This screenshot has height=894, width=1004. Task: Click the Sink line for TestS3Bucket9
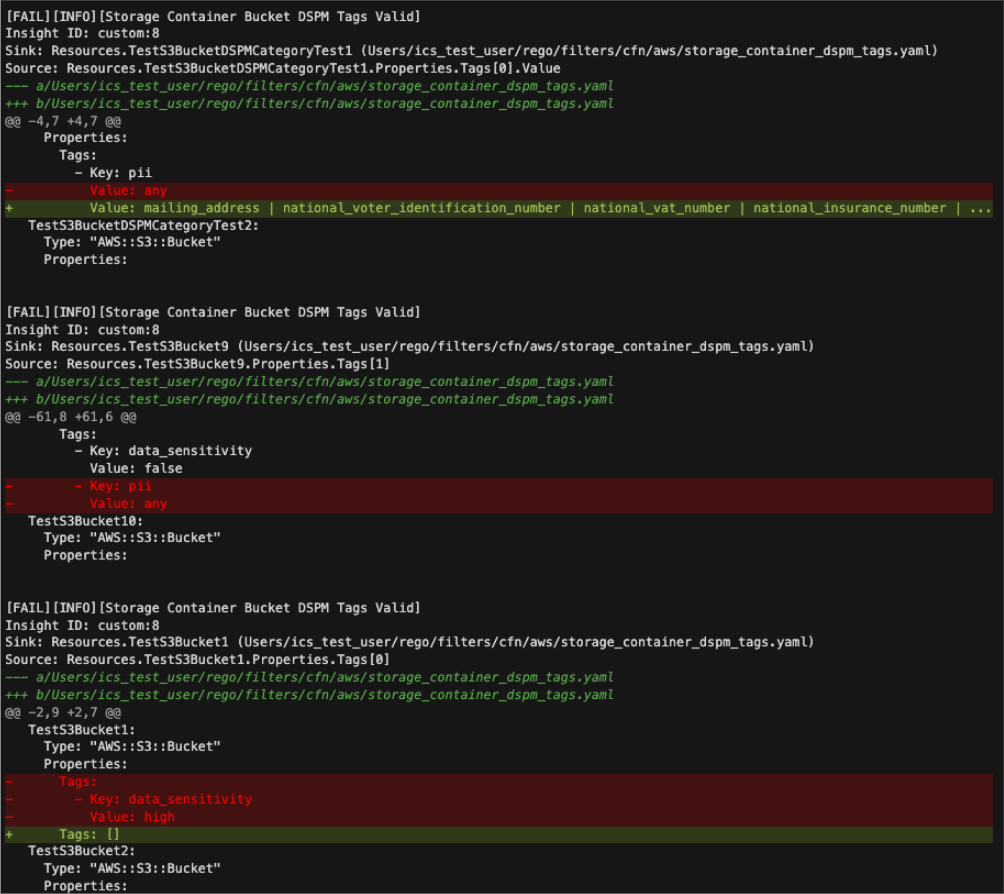408,347
